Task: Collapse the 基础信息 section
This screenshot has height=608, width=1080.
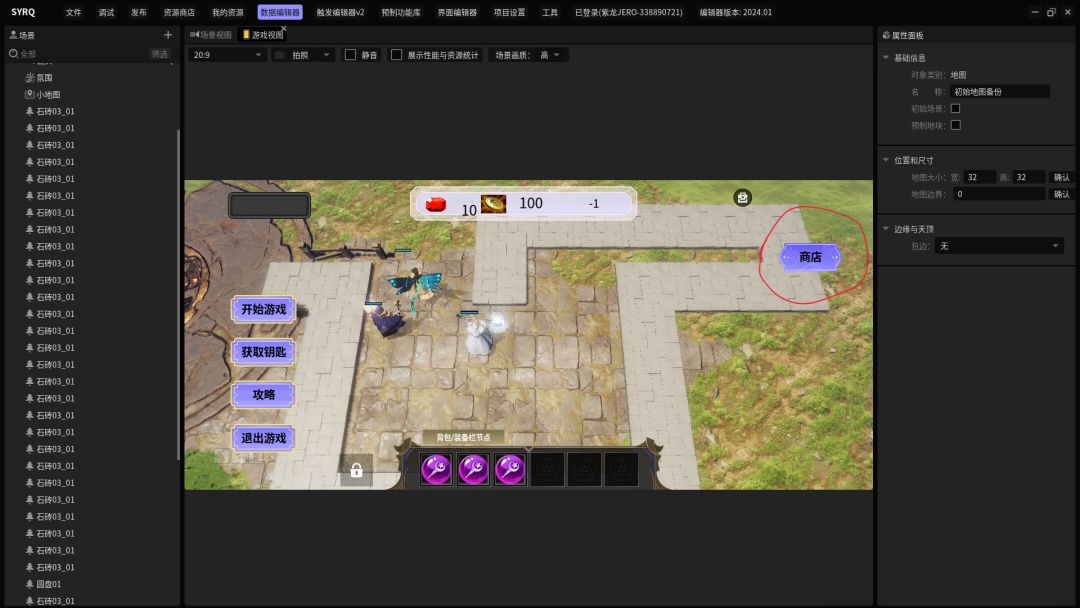Action: (x=886, y=58)
